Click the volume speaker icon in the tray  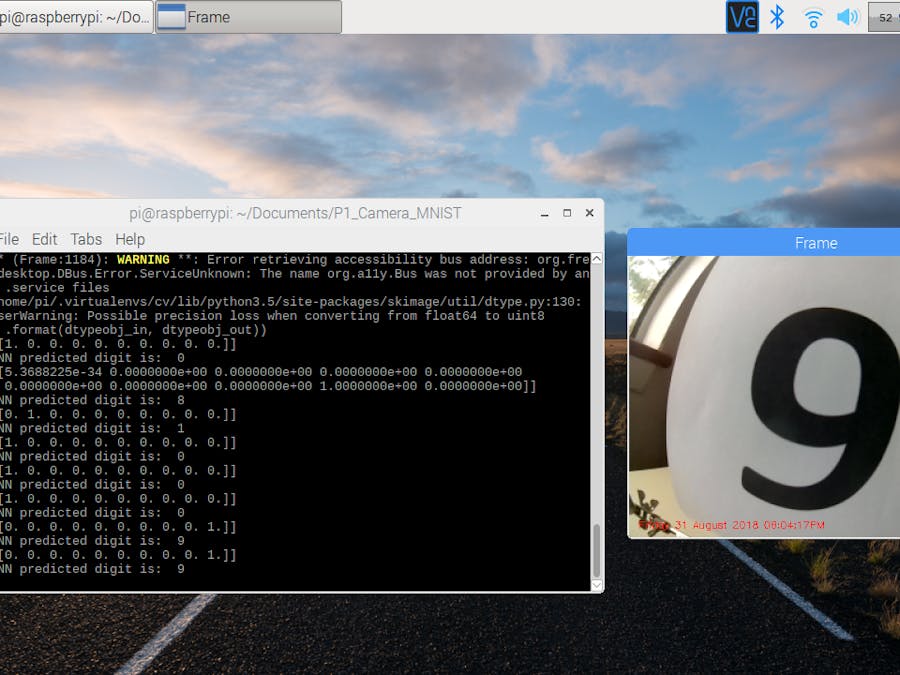[846, 16]
